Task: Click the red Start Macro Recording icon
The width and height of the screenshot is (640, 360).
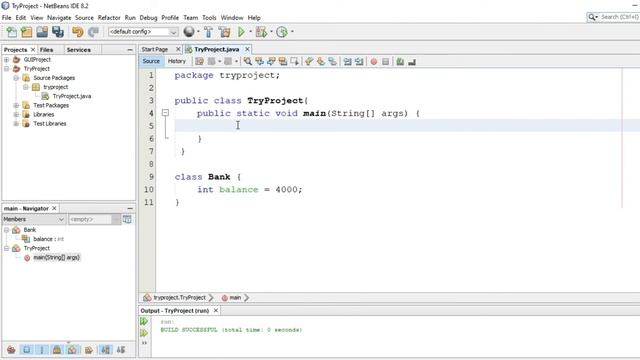Action: pyautogui.click(x=373, y=62)
